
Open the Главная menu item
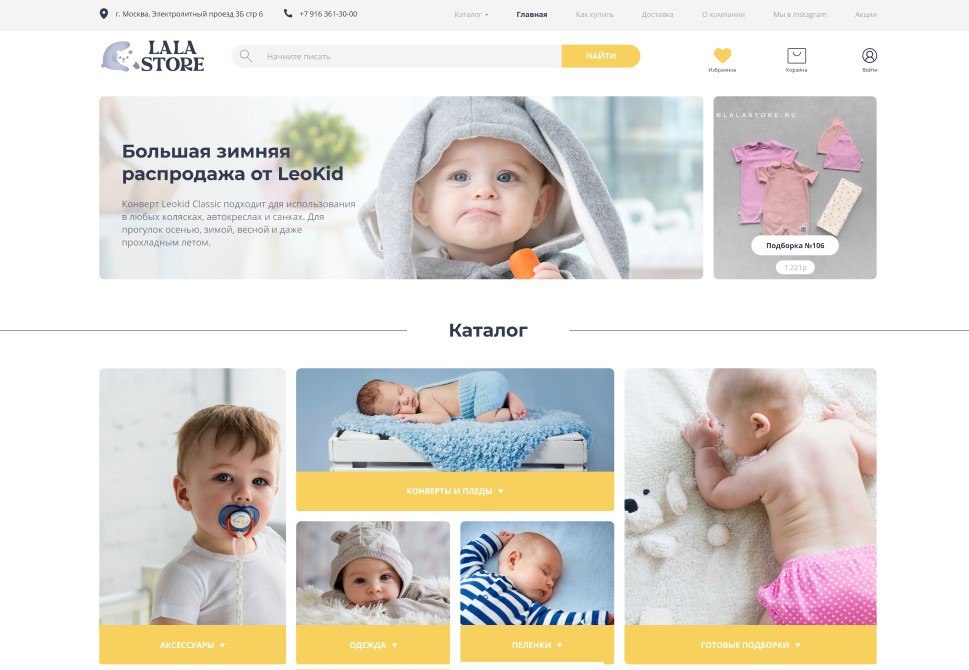(531, 14)
